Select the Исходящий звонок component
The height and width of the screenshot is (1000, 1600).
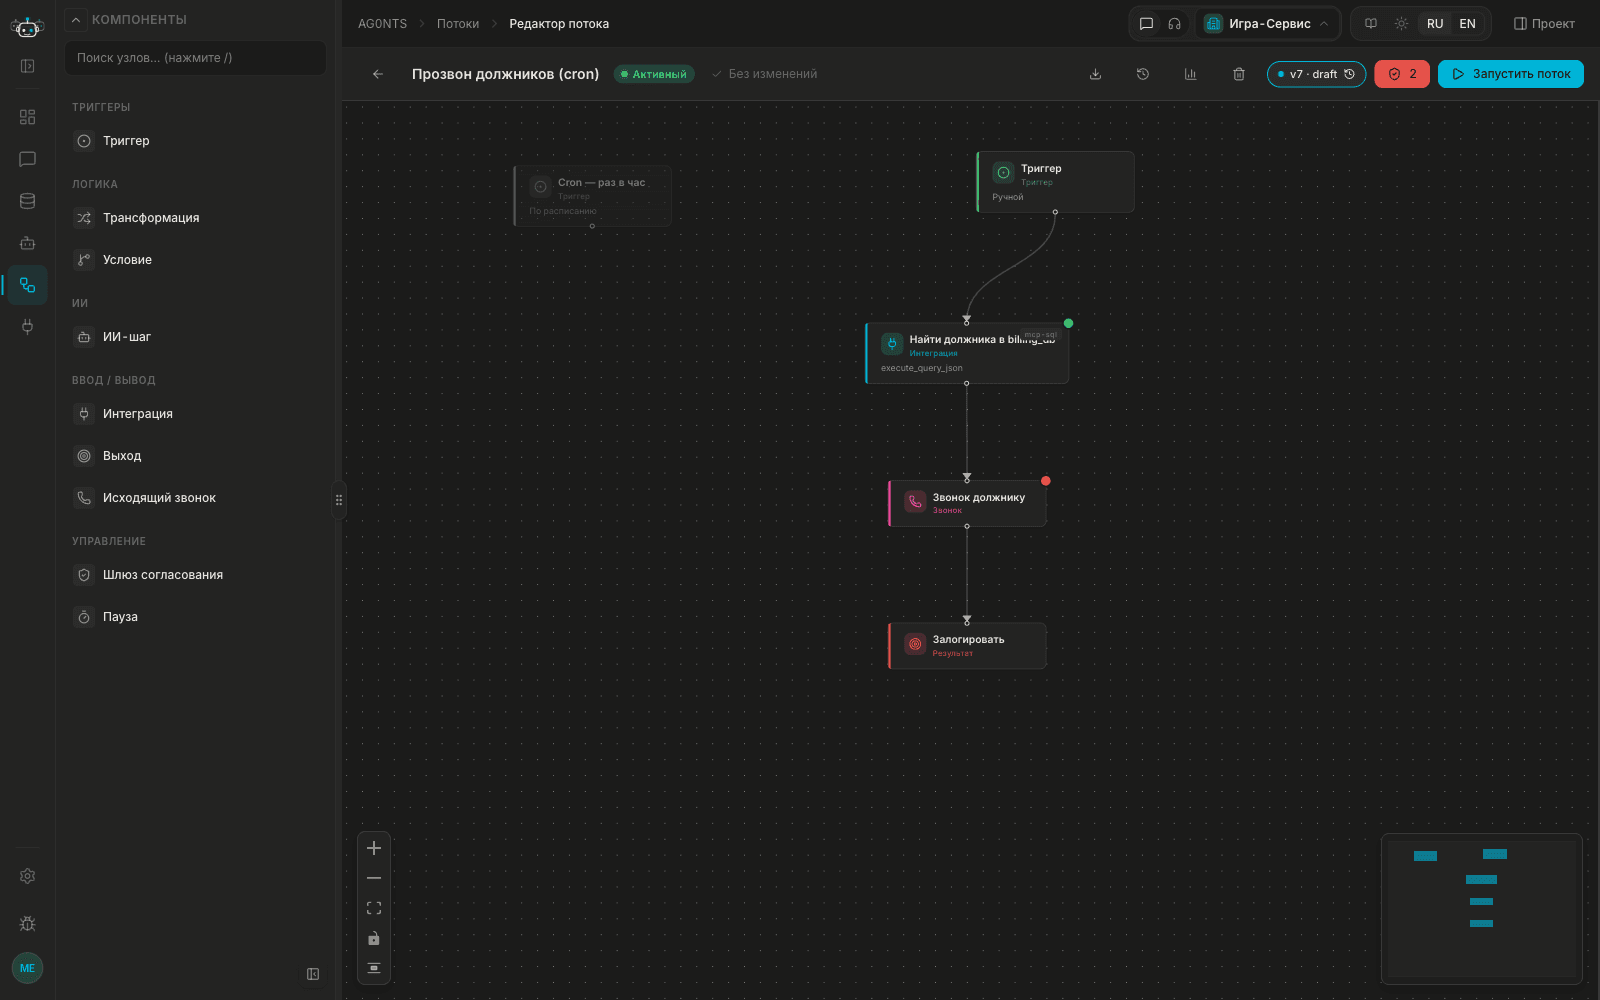tap(195, 498)
